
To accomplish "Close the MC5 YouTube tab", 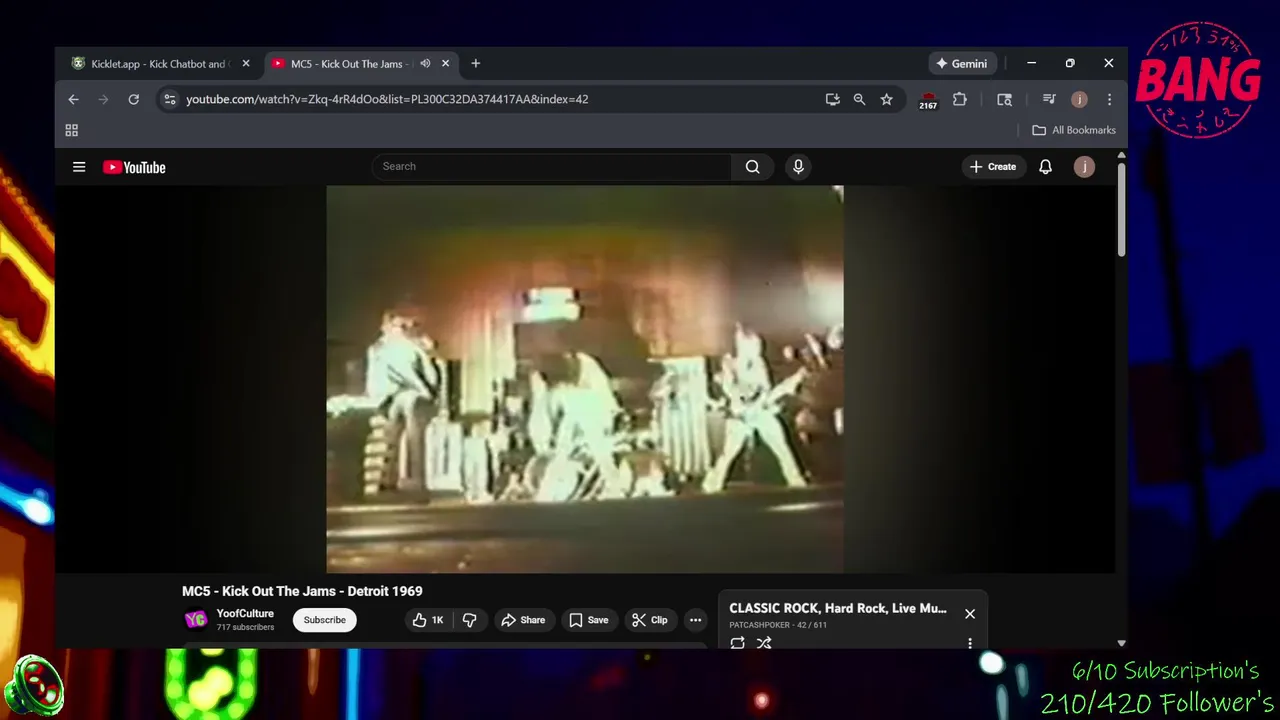I will click(x=446, y=64).
